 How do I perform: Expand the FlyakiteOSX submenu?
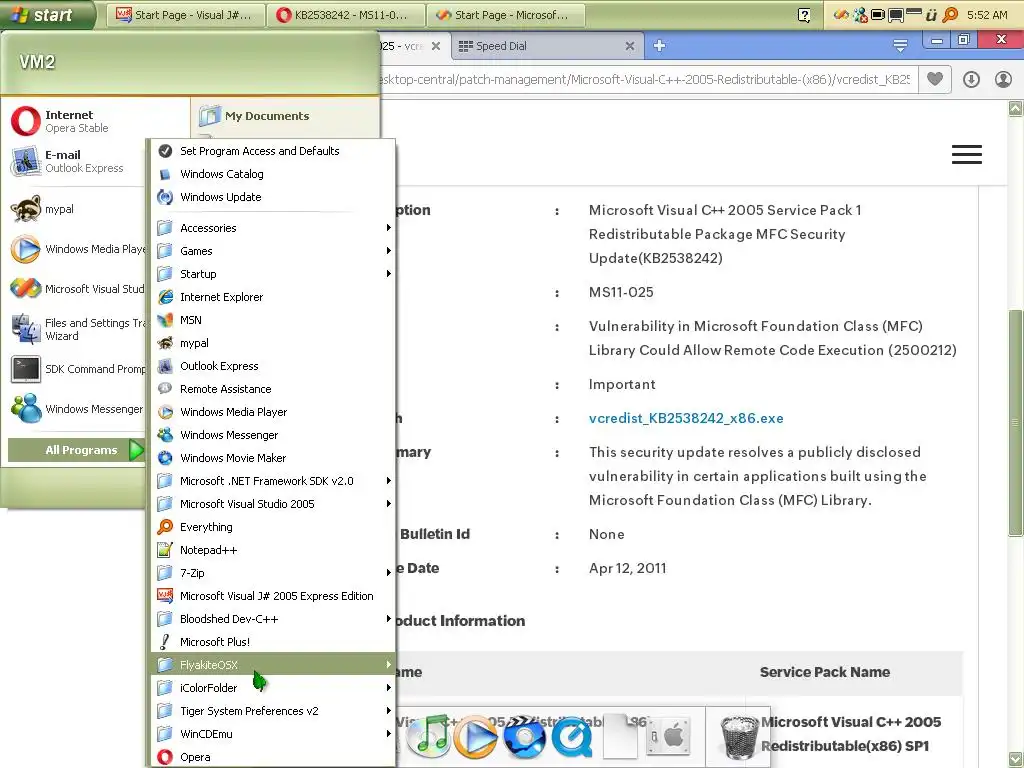point(273,665)
